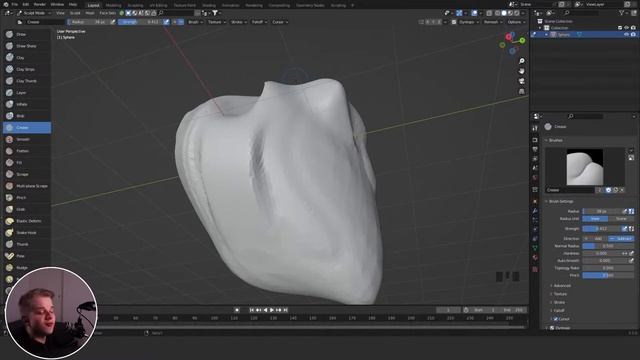Open the Modifiers wrench properties tab
The height and width of the screenshot is (360, 640).
click(x=535, y=211)
